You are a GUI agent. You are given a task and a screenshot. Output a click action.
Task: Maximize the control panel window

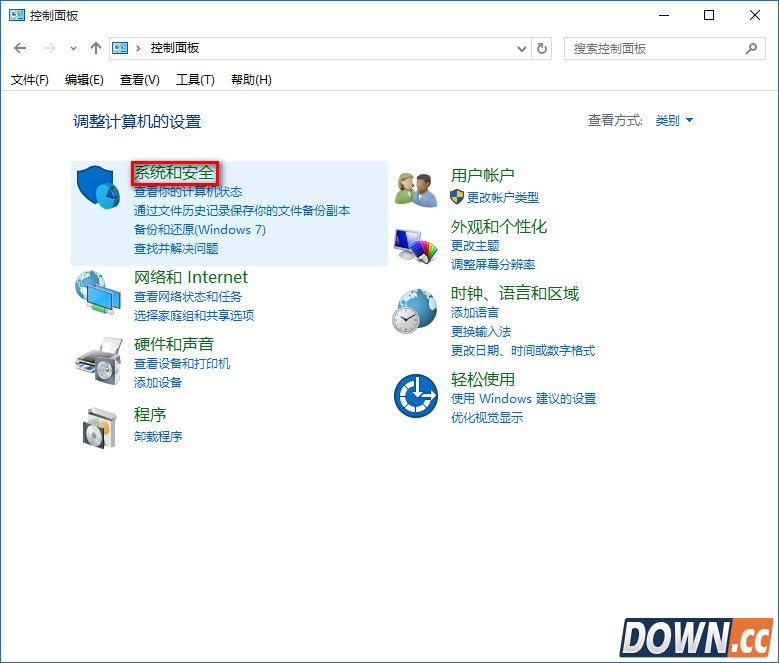click(x=709, y=15)
